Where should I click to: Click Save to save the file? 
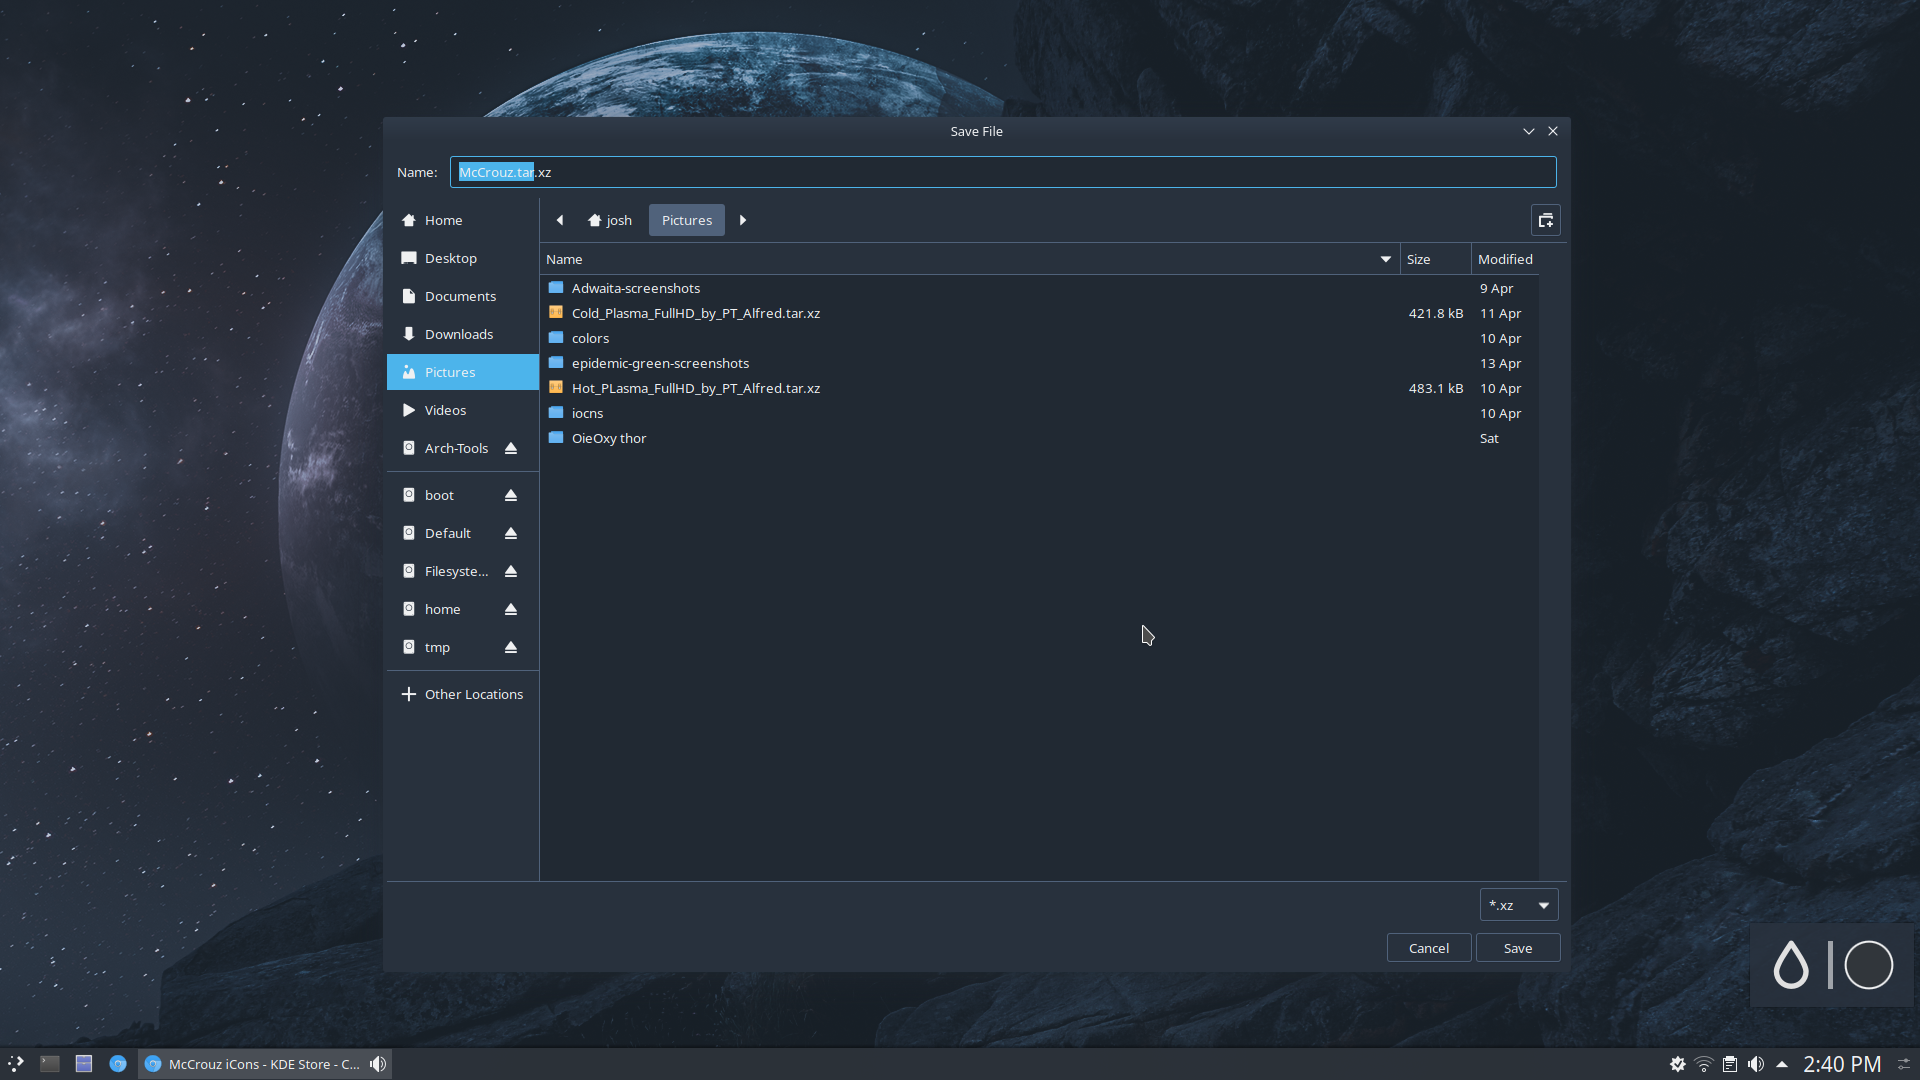[1517, 947]
